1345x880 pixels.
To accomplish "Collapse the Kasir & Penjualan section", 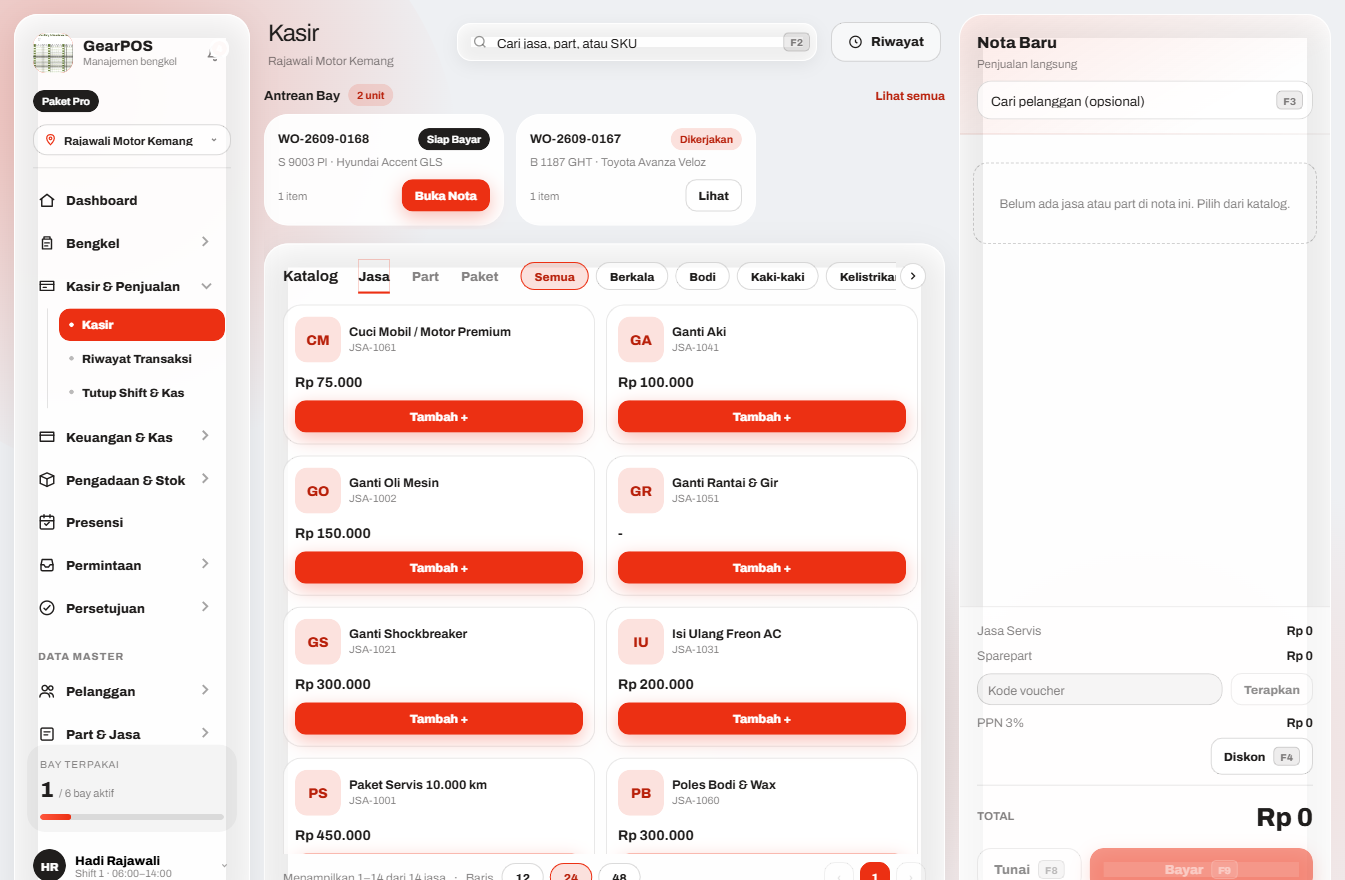I will 206,286.
